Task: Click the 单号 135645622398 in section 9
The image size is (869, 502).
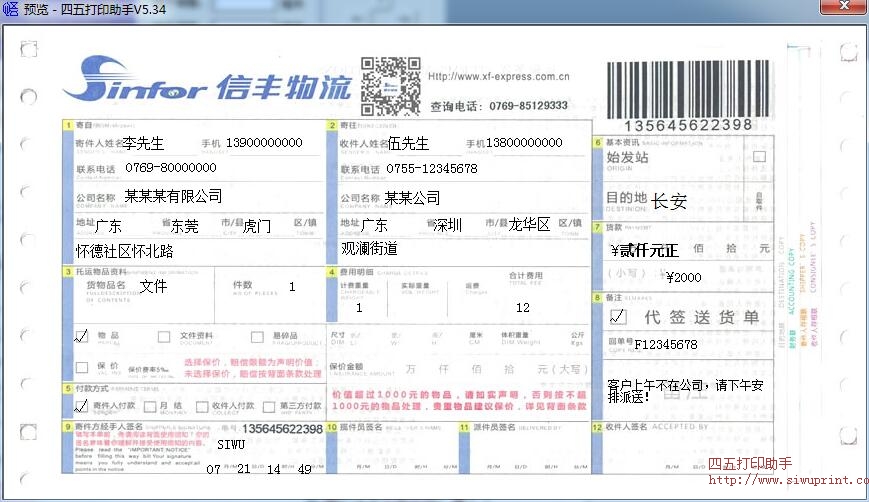Action: [x=282, y=429]
